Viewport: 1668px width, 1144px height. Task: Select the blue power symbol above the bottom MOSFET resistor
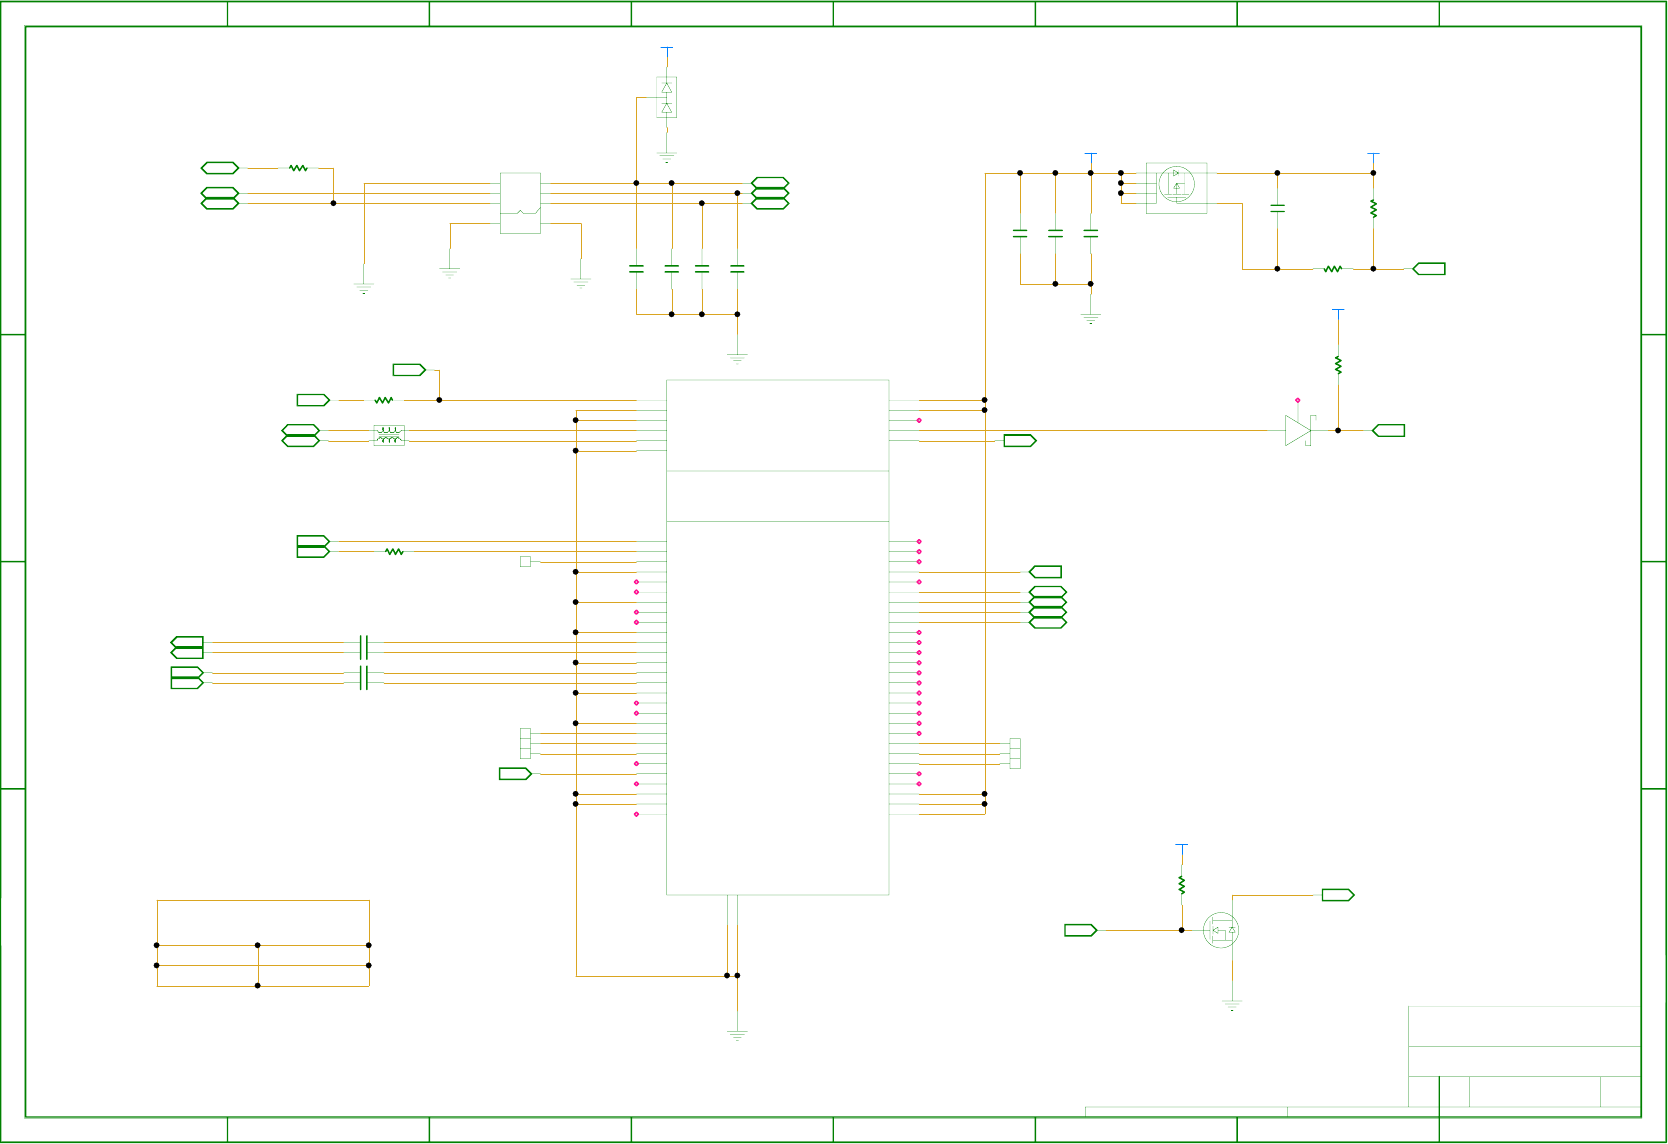(x=1182, y=848)
